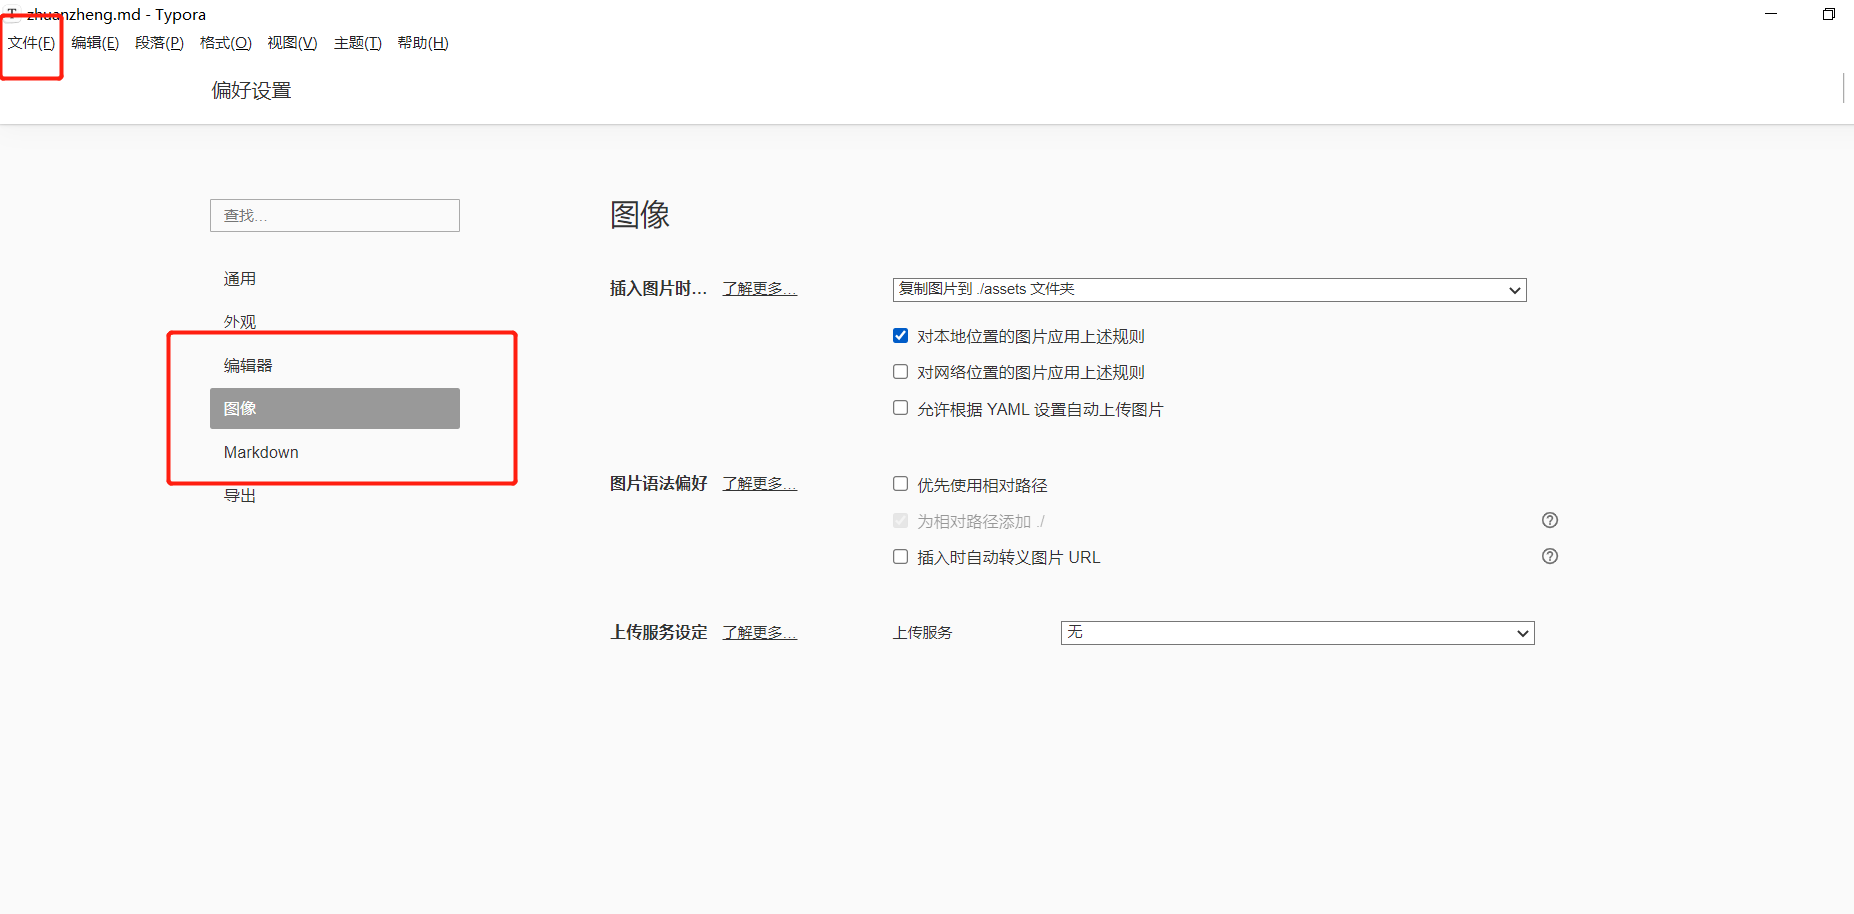Uncheck 对本地位置的图片应用上述规则
The width and height of the screenshot is (1854, 914).
[x=901, y=336]
